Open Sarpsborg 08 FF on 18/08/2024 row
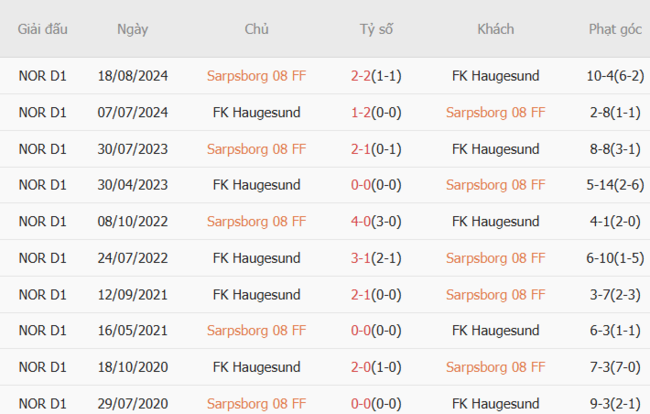 [256, 75]
